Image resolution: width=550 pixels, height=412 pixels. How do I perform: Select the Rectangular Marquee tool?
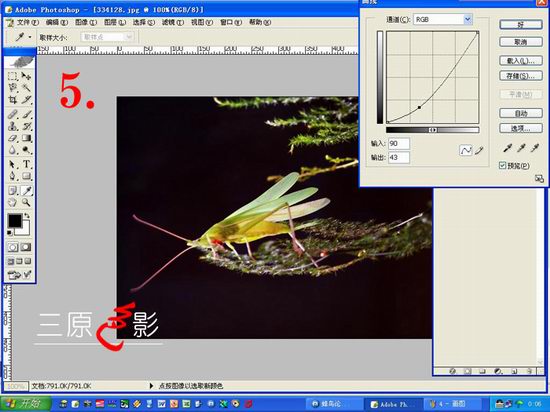coord(13,76)
